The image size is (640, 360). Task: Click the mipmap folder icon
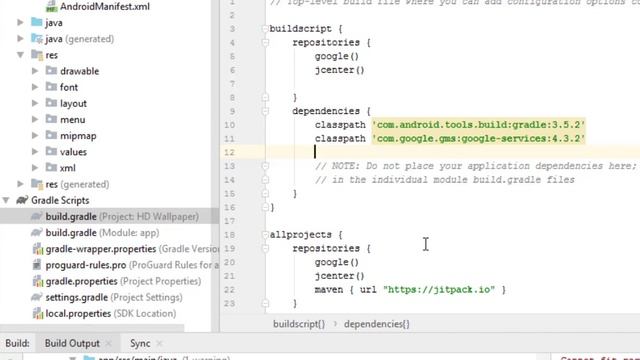point(51,135)
